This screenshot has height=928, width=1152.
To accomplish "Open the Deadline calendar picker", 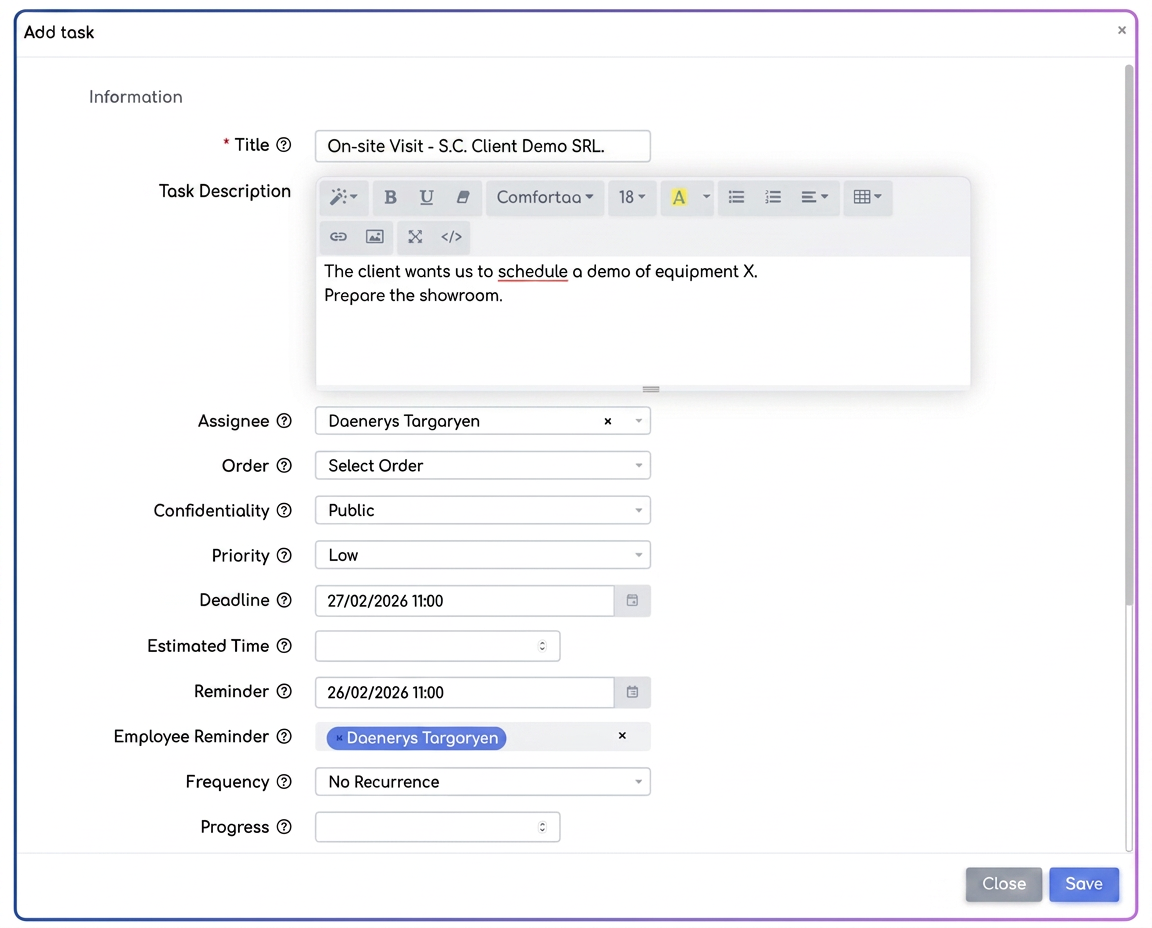I will point(632,600).
